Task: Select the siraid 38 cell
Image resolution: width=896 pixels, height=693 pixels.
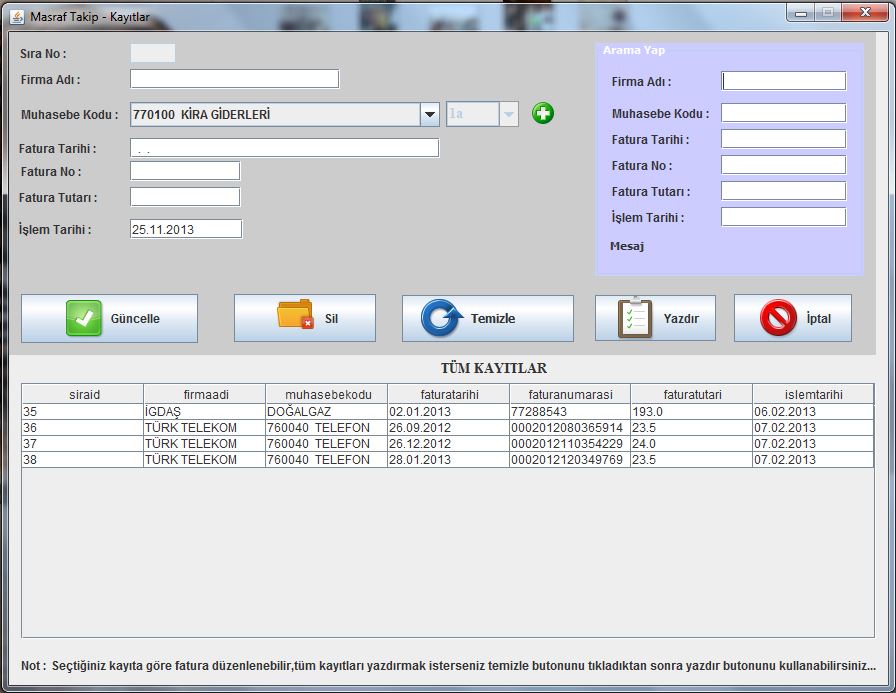Action: [x=83, y=459]
